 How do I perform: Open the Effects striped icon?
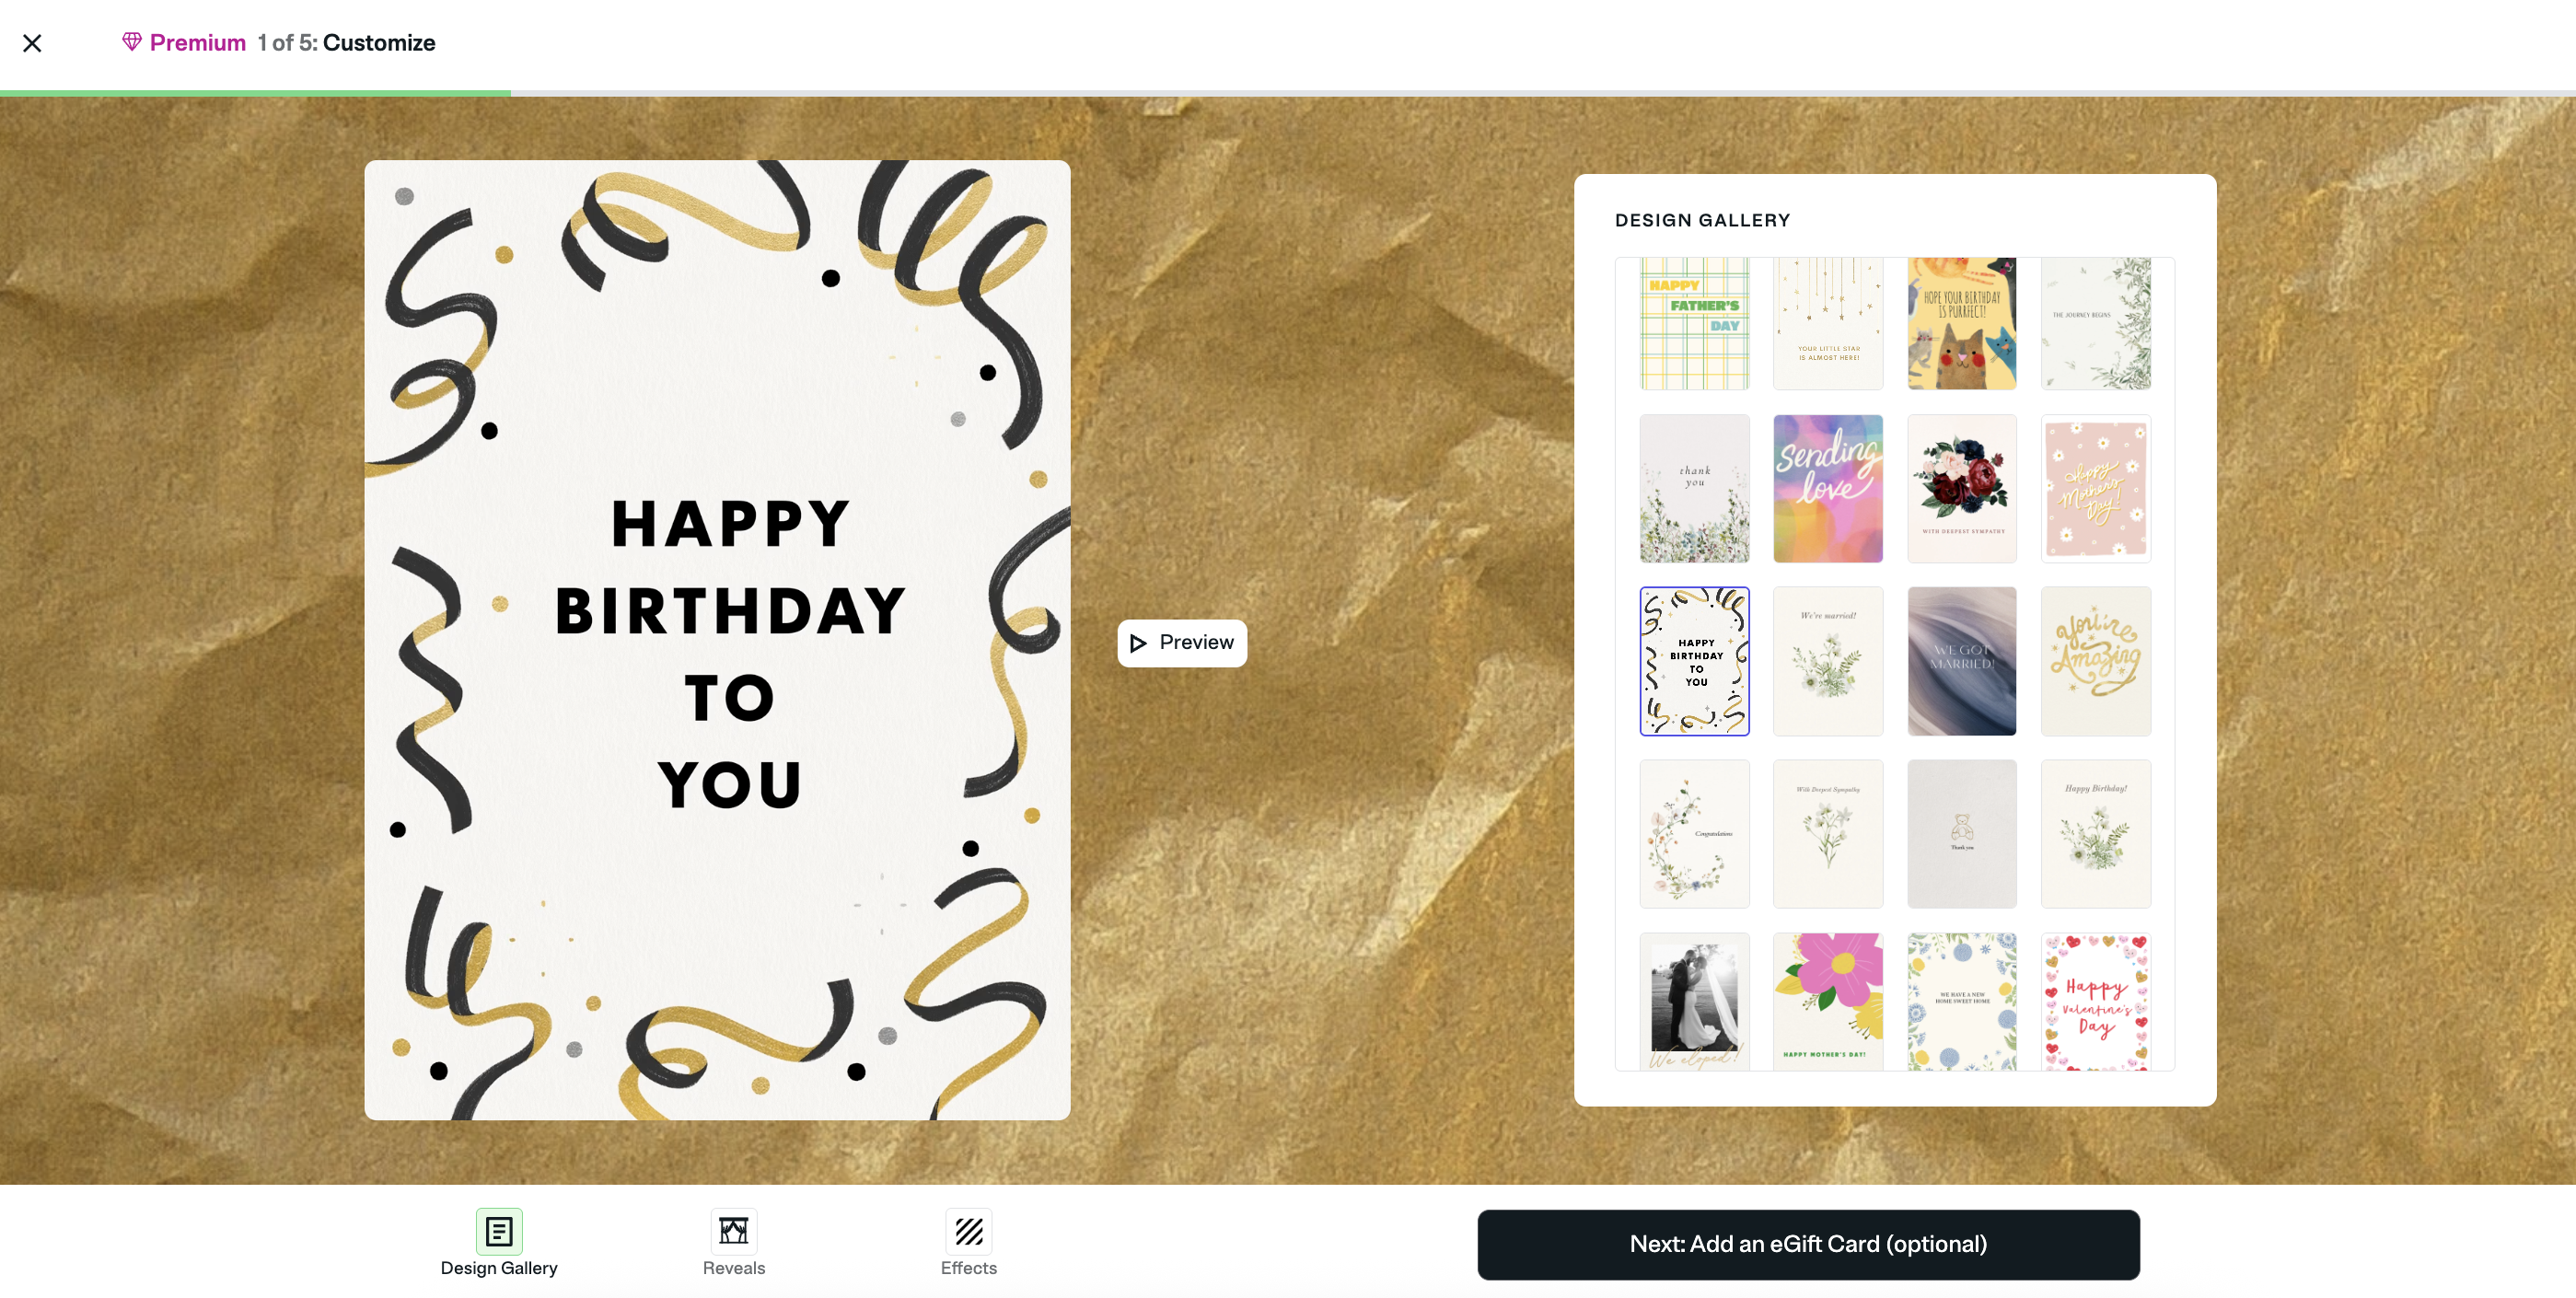coord(968,1230)
